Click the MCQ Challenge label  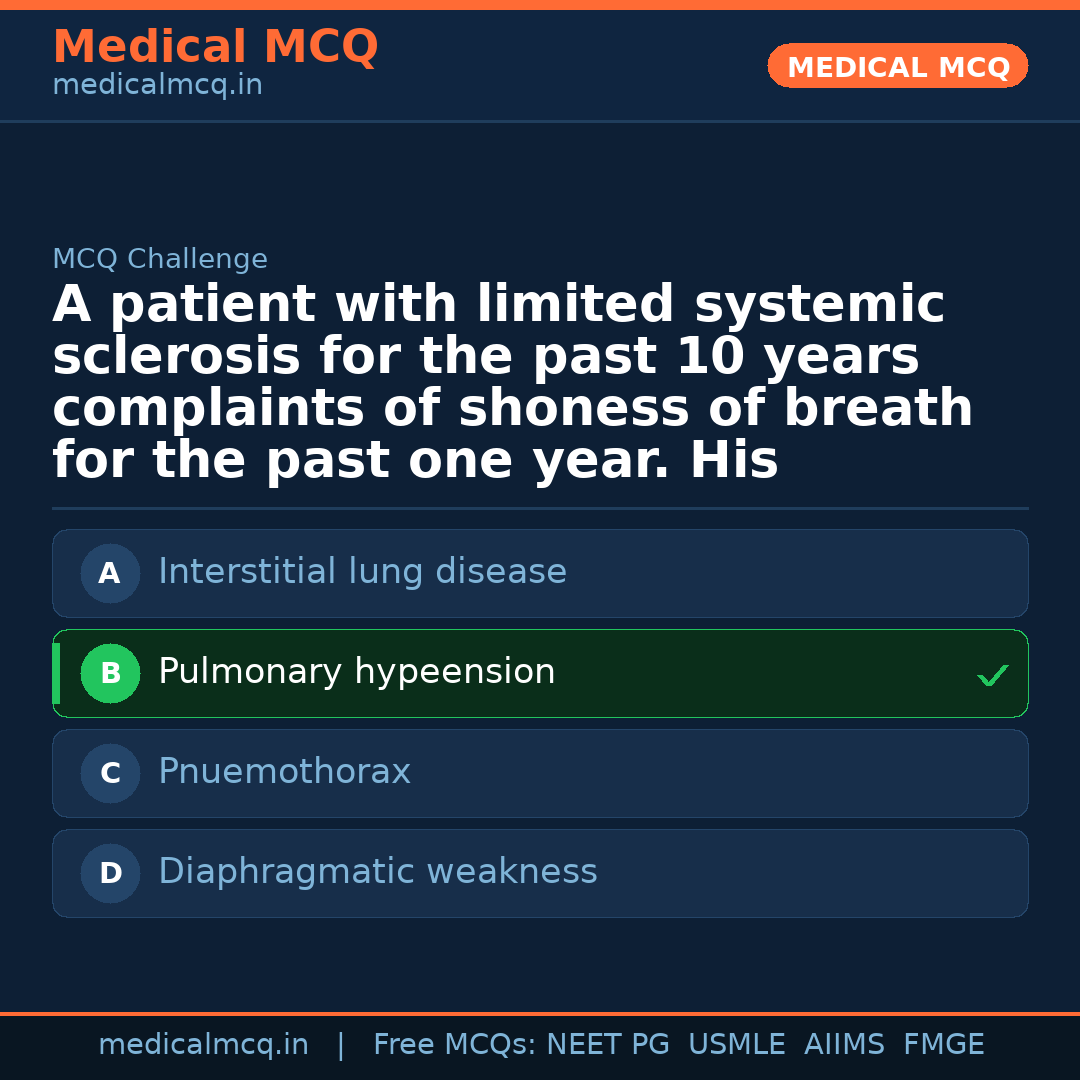point(160,260)
